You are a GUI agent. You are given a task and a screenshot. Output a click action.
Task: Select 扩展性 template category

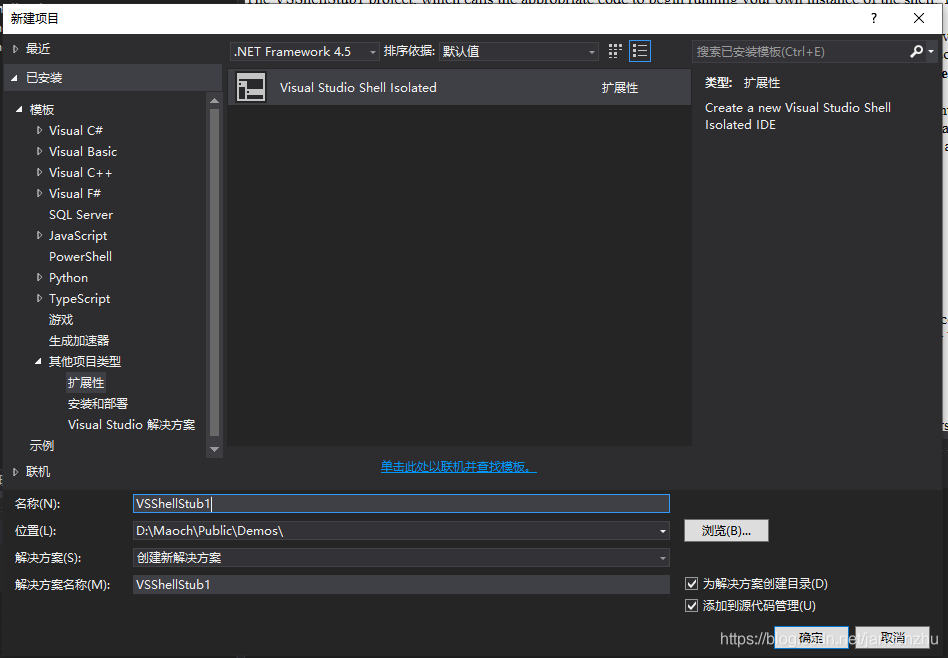(x=86, y=382)
